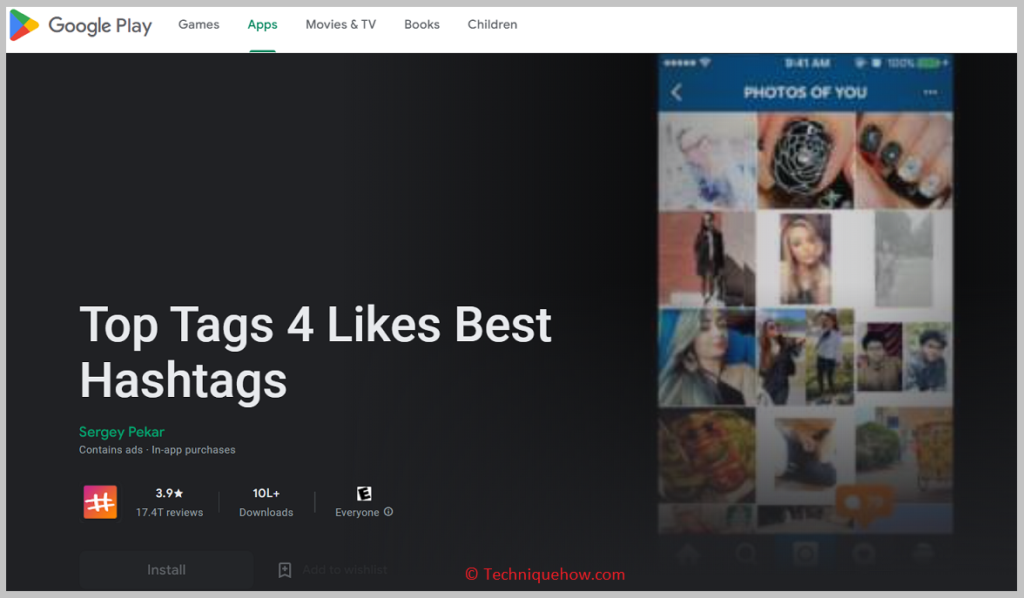Go to the Movies & TV tab
This screenshot has width=1024, height=598.
click(x=341, y=25)
